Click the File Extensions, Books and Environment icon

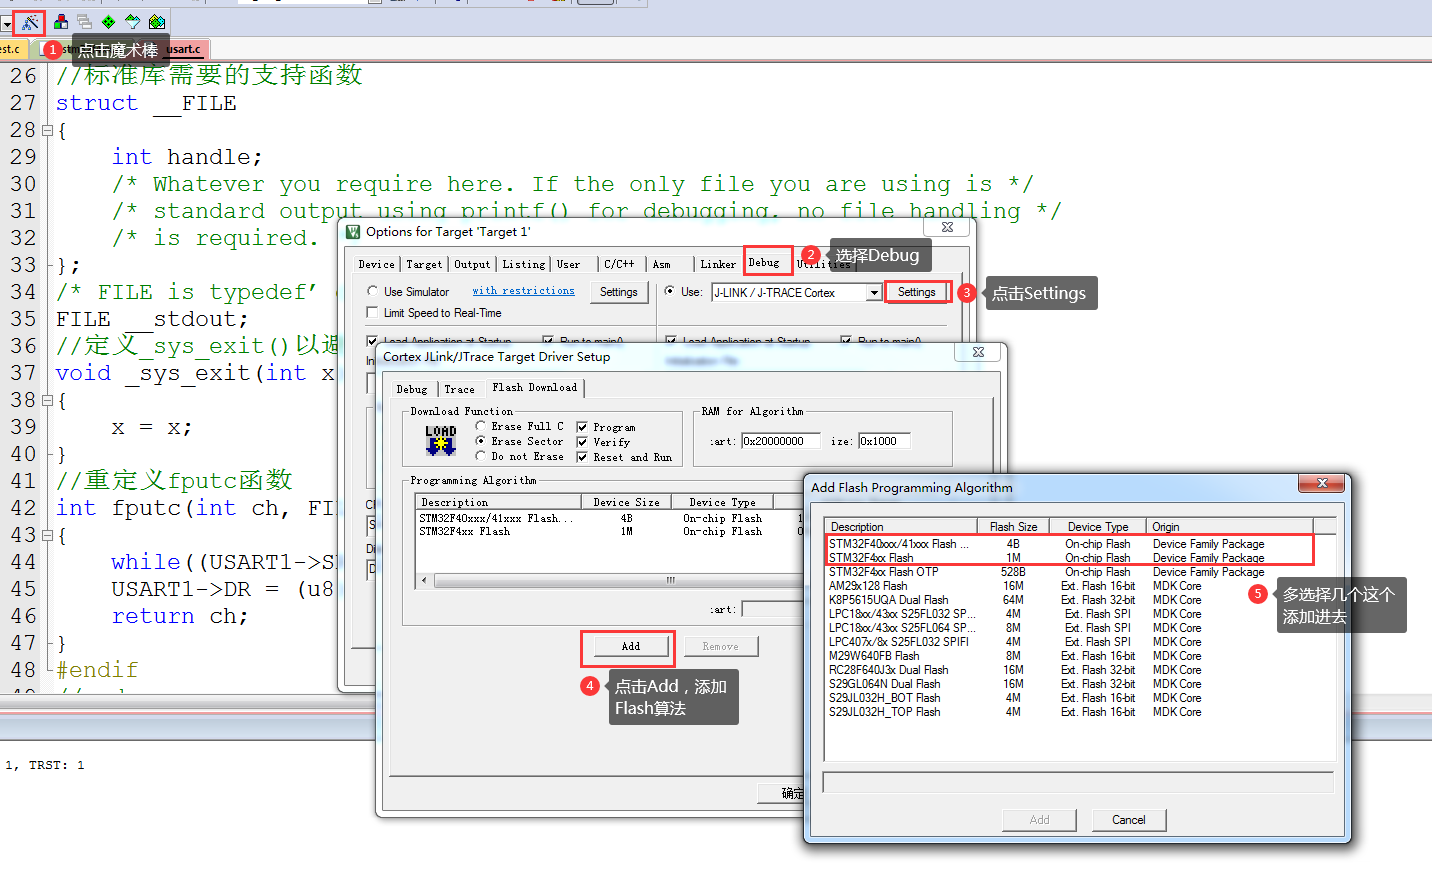61,22
